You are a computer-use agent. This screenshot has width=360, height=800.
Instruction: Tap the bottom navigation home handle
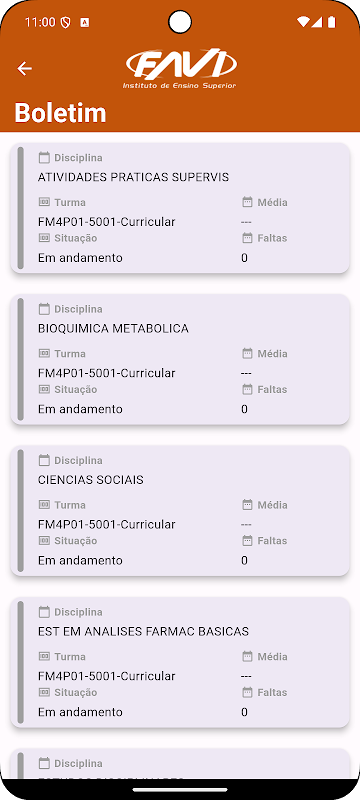(x=180, y=790)
